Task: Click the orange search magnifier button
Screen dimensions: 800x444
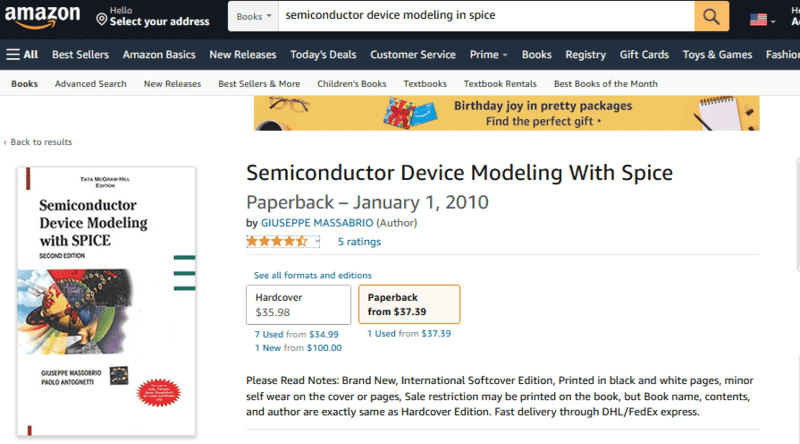Action: 711,17
